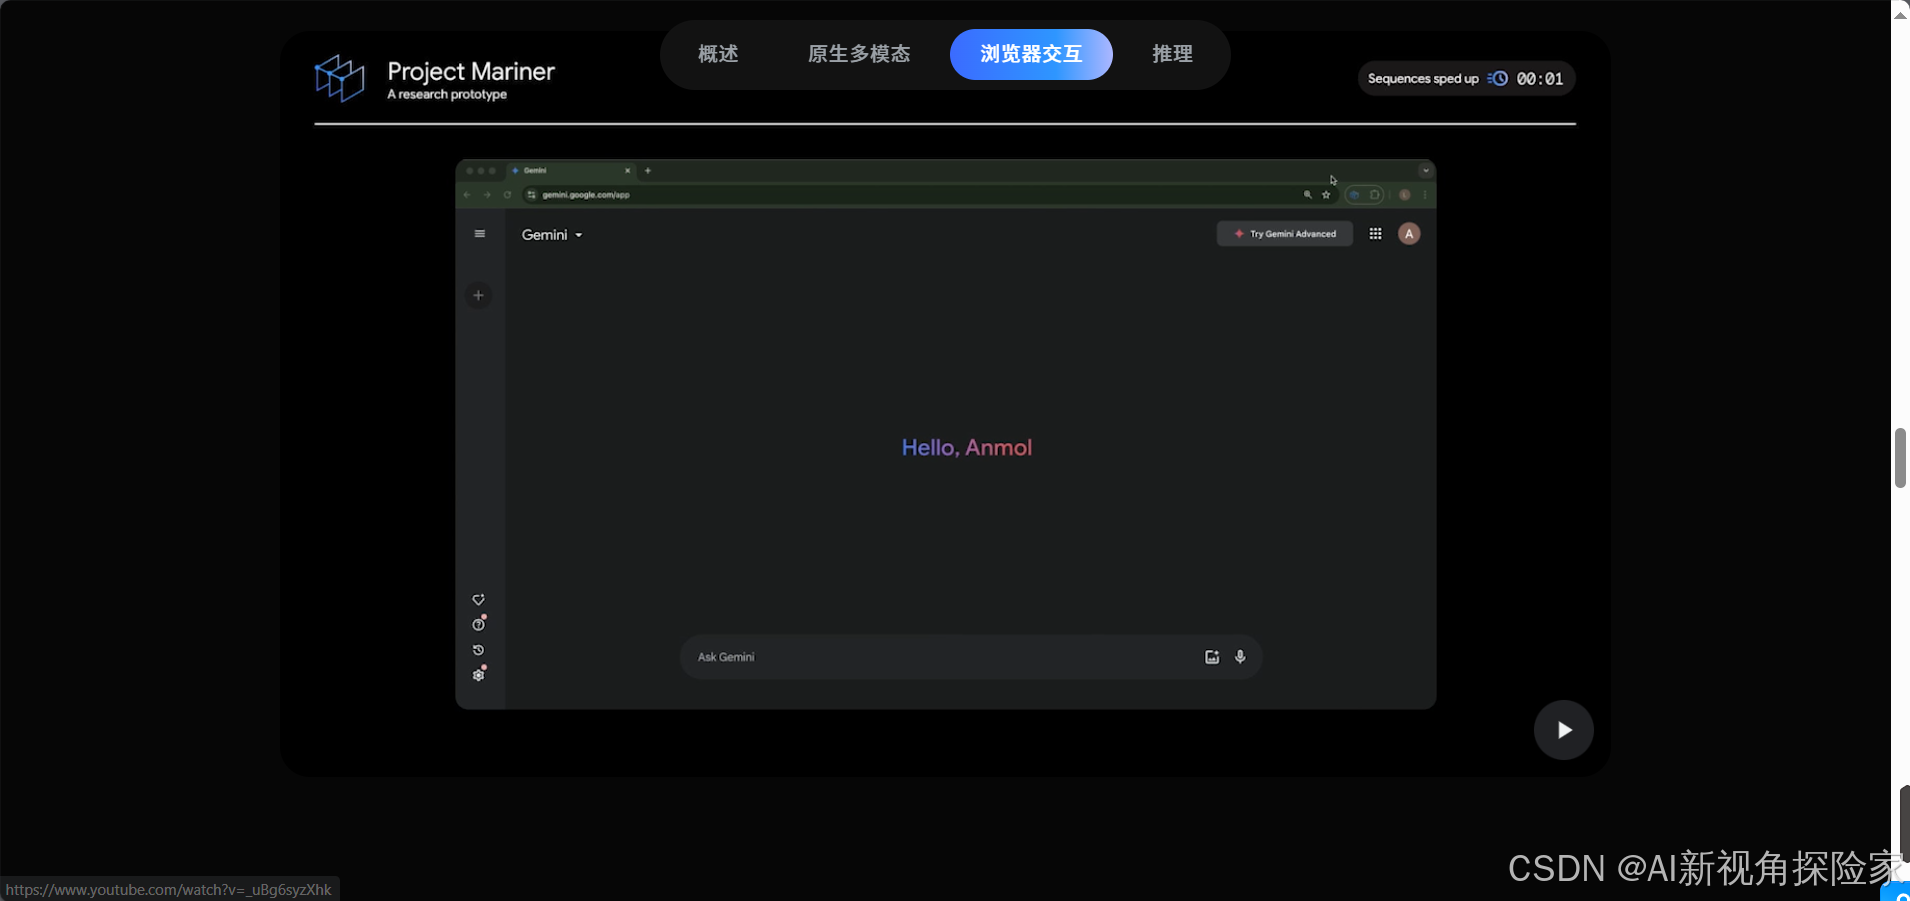Click the demo browser back arrow
The width and height of the screenshot is (1910, 901).
pos(467,195)
